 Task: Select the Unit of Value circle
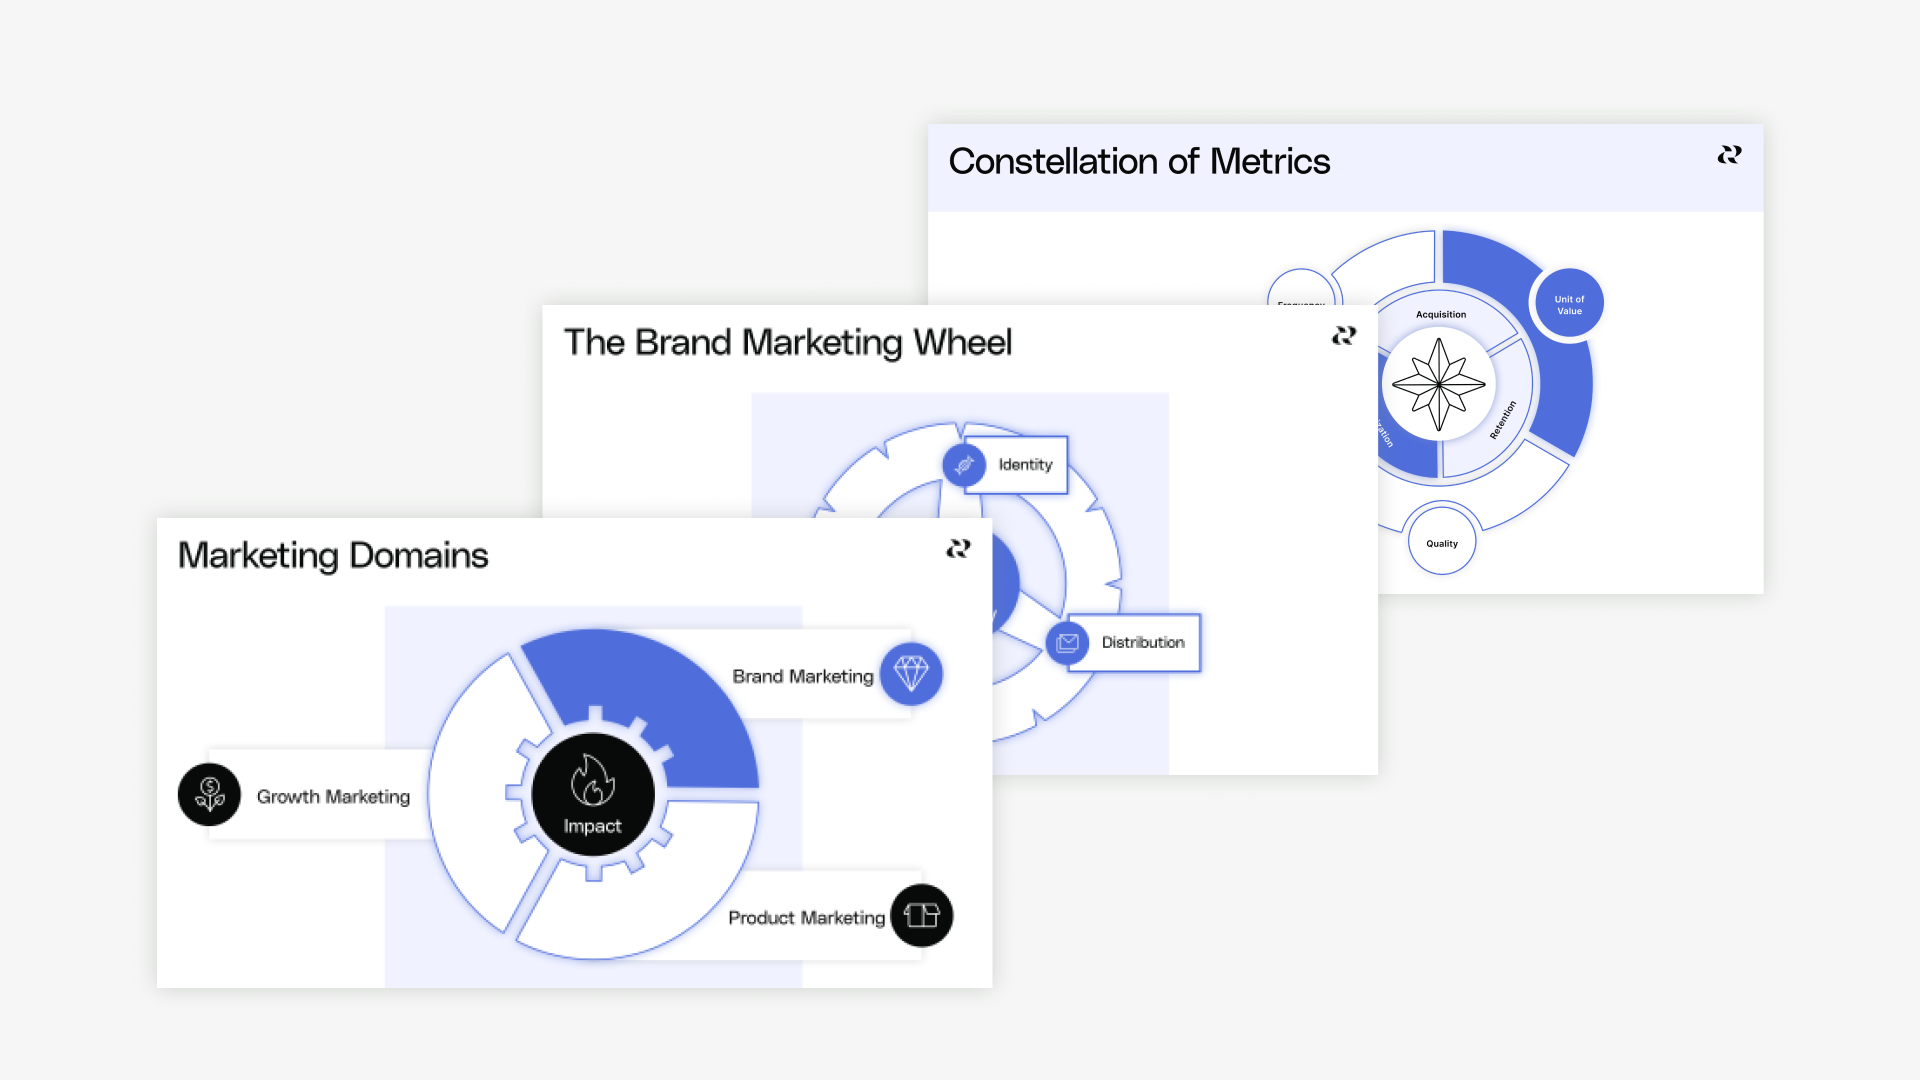click(1569, 304)
